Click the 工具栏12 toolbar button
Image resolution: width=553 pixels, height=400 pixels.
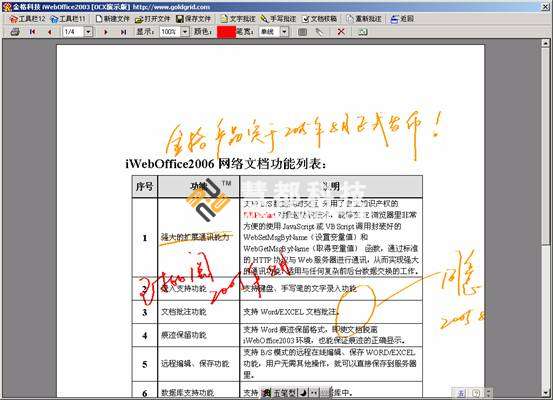click(27, 19)
